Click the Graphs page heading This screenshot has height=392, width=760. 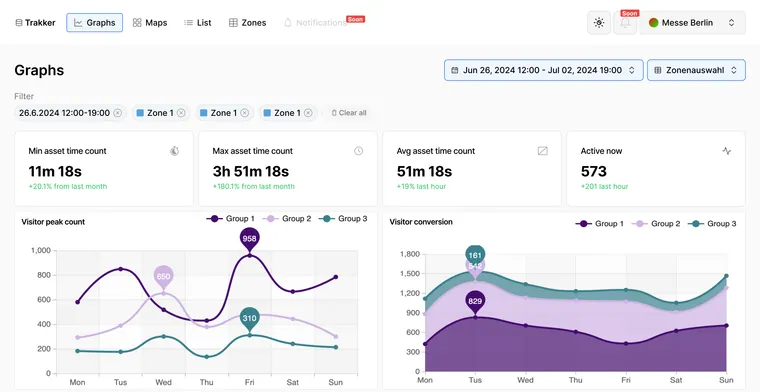tap(39, 70)
